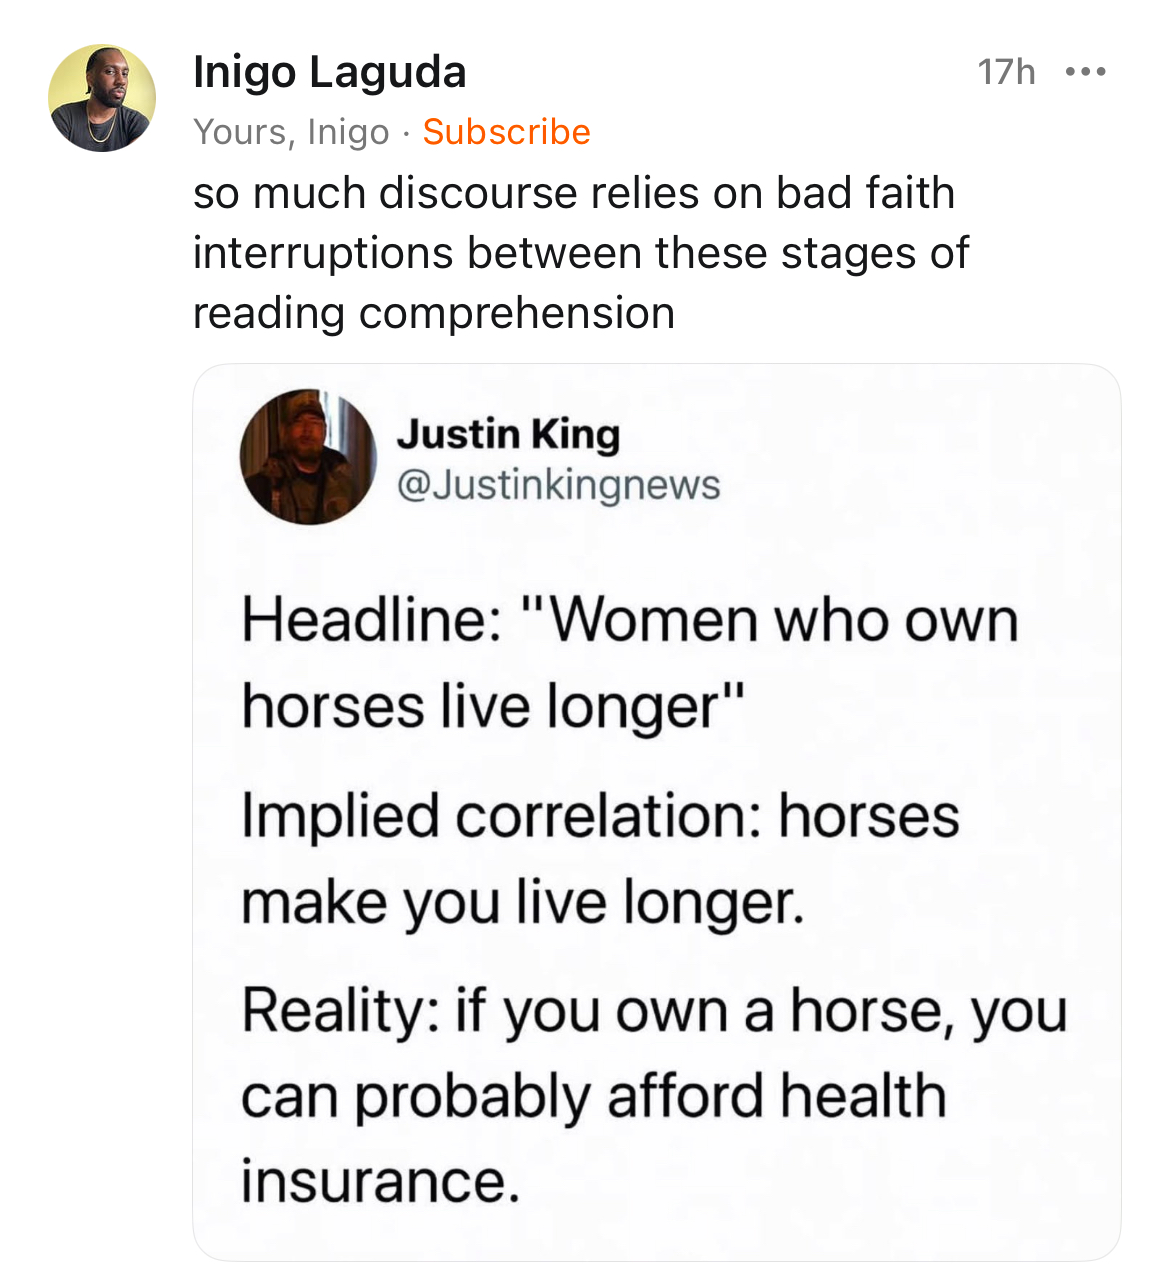Screen dimensions: 1170x1279
Task: Click the 'Reality: if you own a horse' line
Action: point(654,1011)
